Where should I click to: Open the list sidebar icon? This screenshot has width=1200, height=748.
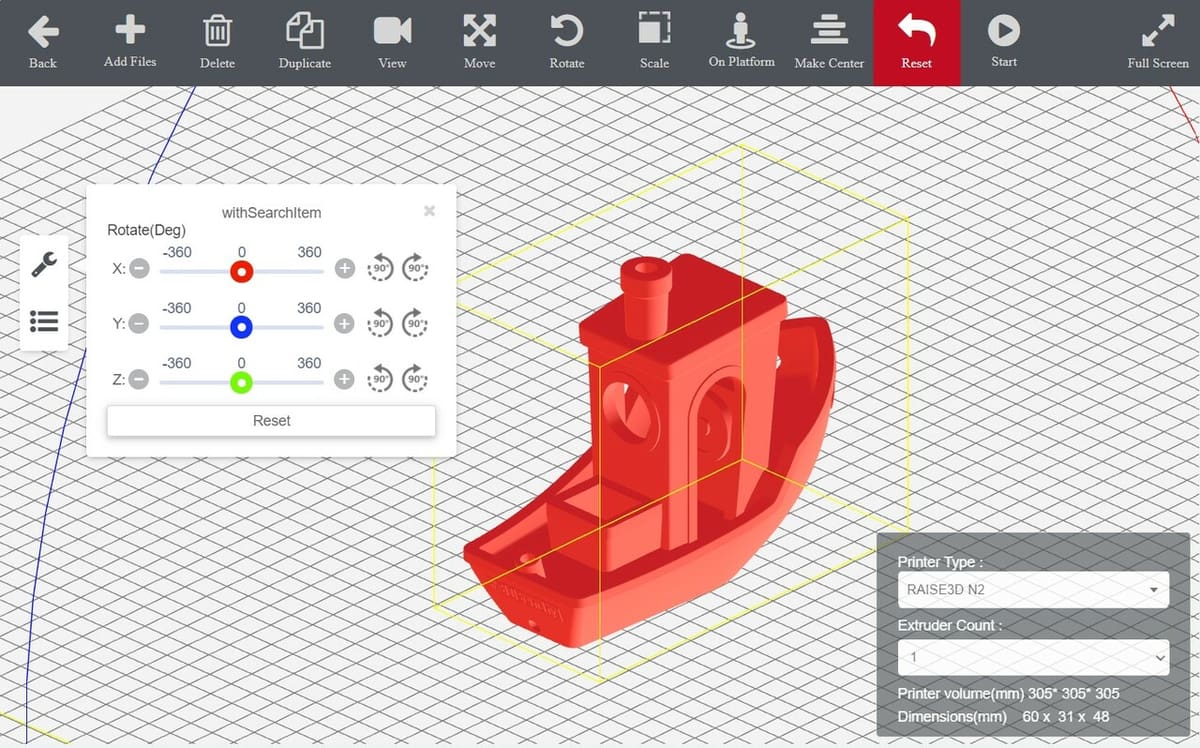pyautogui.click(x=44, y=321)
